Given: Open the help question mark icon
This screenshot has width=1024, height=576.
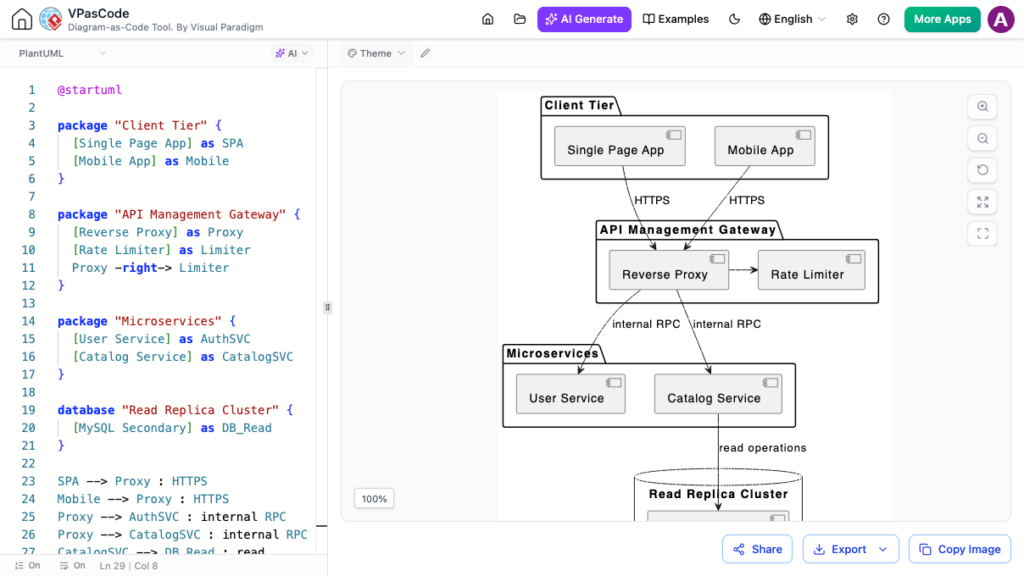Looking at the screenshot, I should tap(884, 19).
